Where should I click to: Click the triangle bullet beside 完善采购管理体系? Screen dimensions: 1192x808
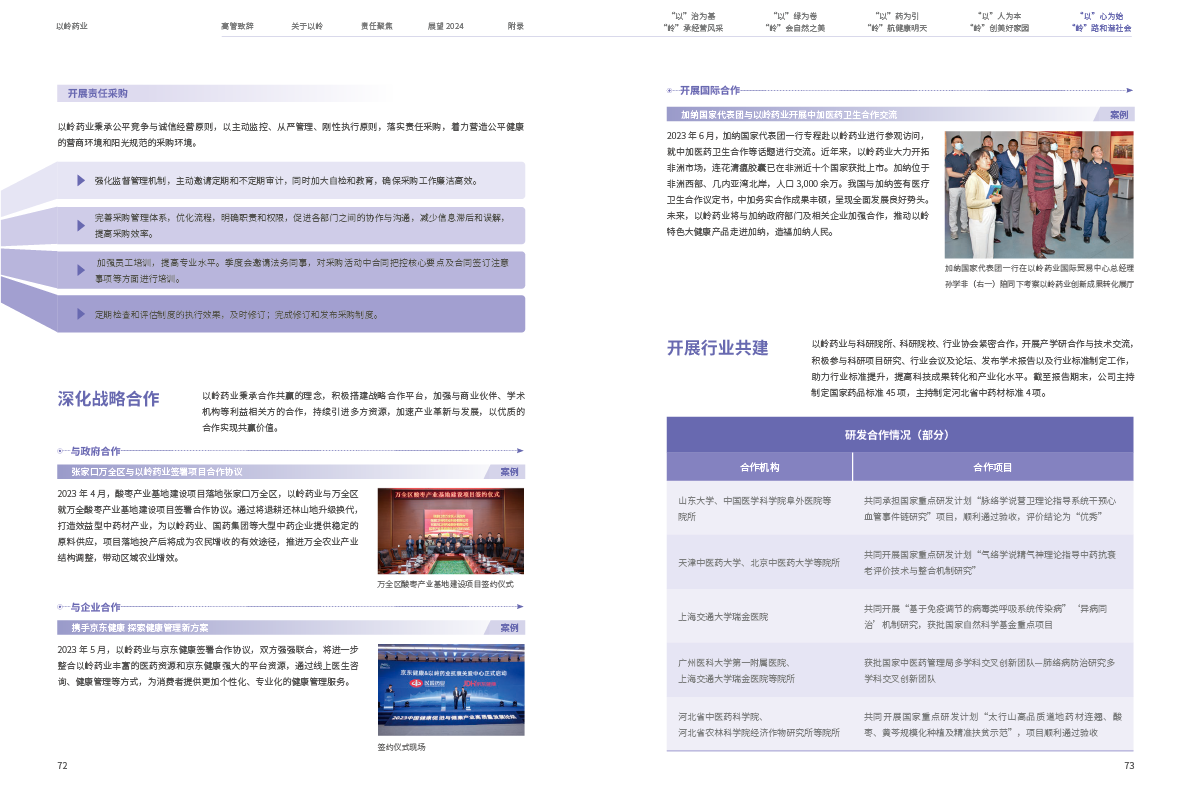coord(81,226)
